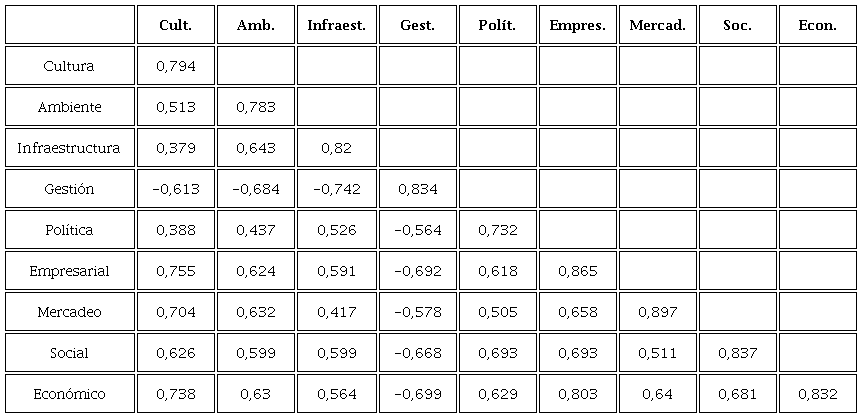Select the cell containing −0,742

336,189
